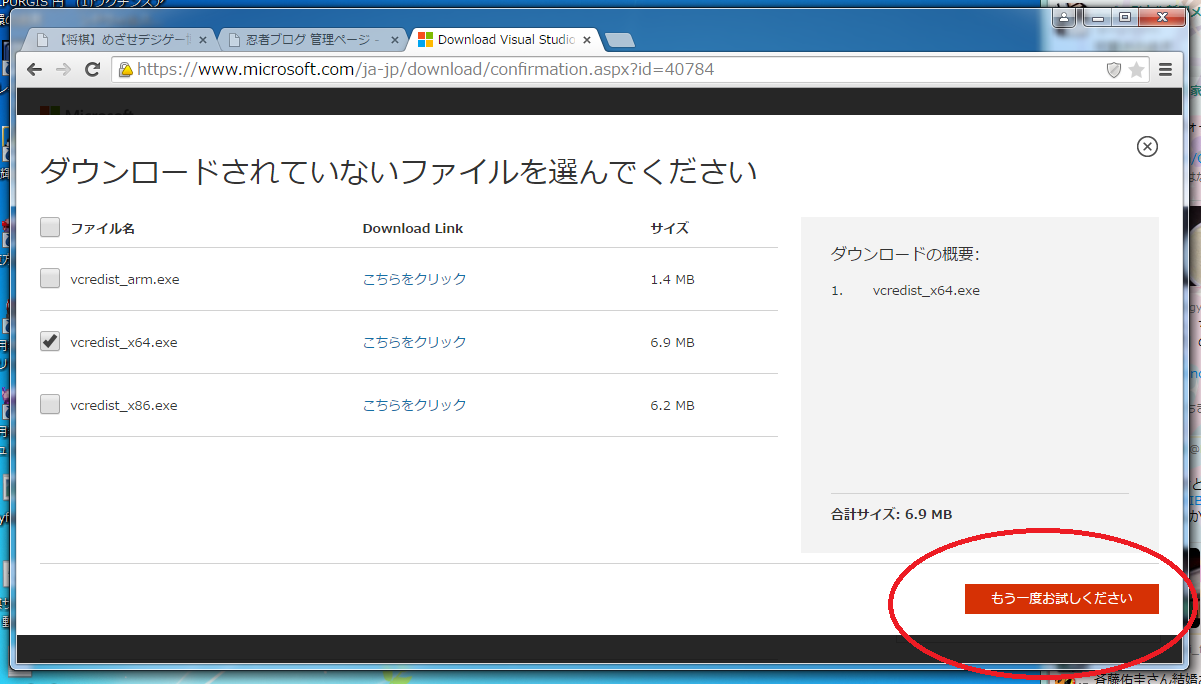Click the サイズ column header
Screen dimensions: 1201x684
click(x=670, y=228)
